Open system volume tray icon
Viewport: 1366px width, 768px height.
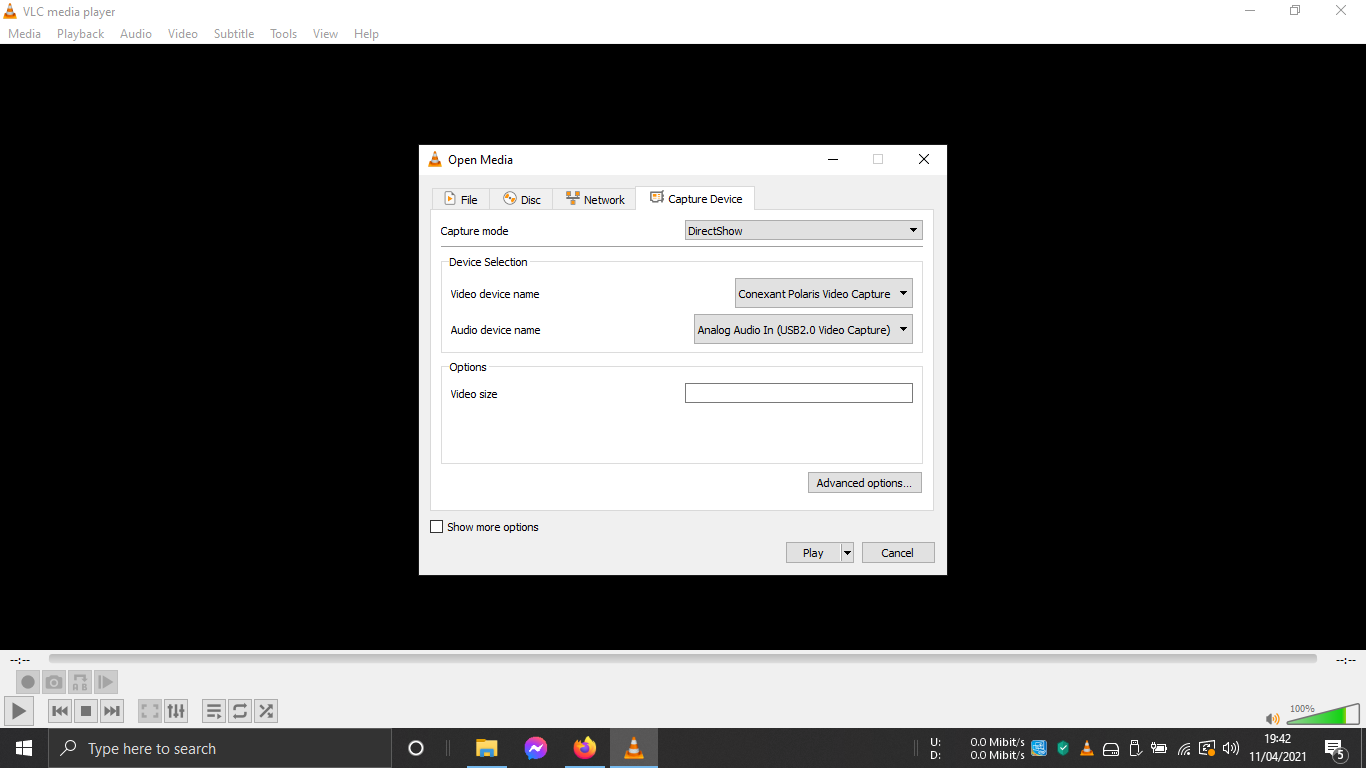pyautogui.click(x=1231, y=748)
